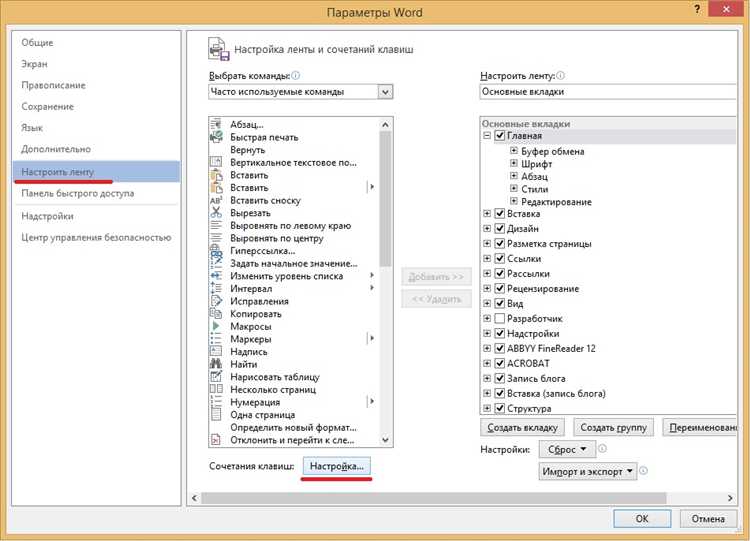
Task: Click command list scroll down arrow
Action: click(x=386, y=440)
